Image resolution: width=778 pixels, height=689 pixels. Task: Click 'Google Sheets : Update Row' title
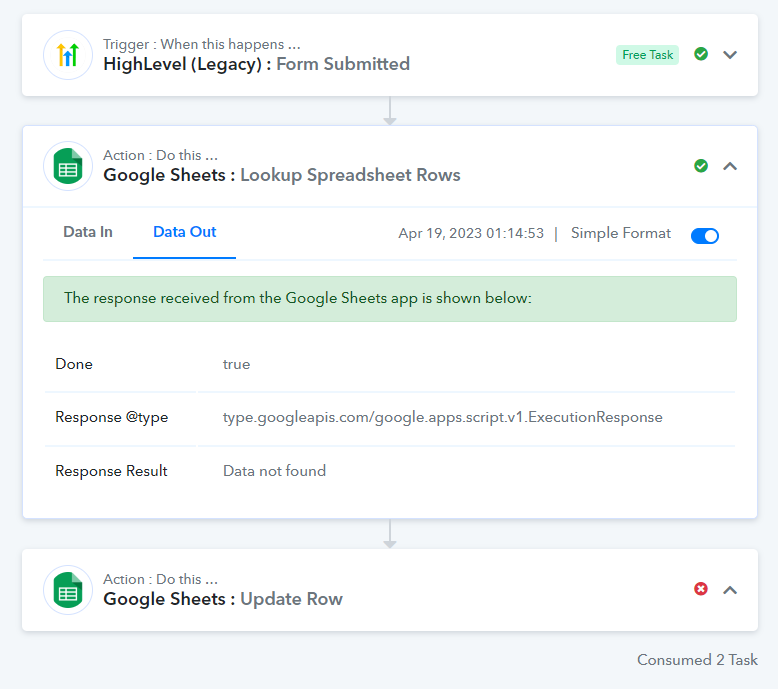[223, 599]
